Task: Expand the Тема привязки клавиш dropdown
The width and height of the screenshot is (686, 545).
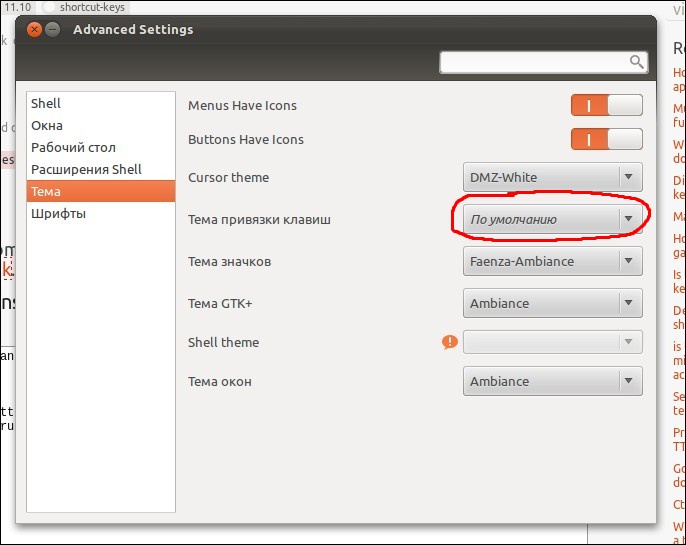Action: point(552,219)
